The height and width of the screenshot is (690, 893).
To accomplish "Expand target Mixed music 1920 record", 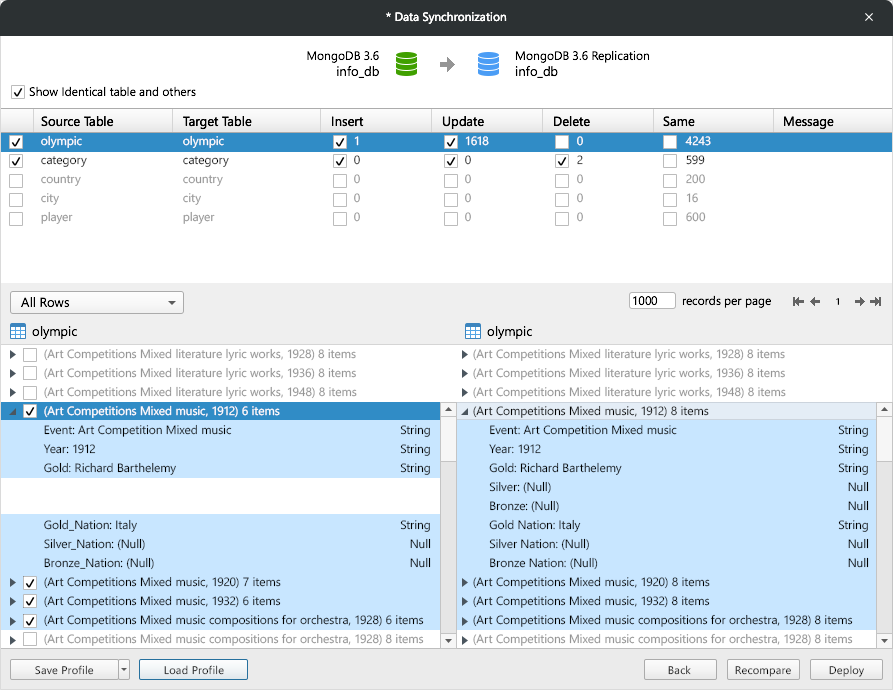I will pyautogui.click(x=465, y=582).
